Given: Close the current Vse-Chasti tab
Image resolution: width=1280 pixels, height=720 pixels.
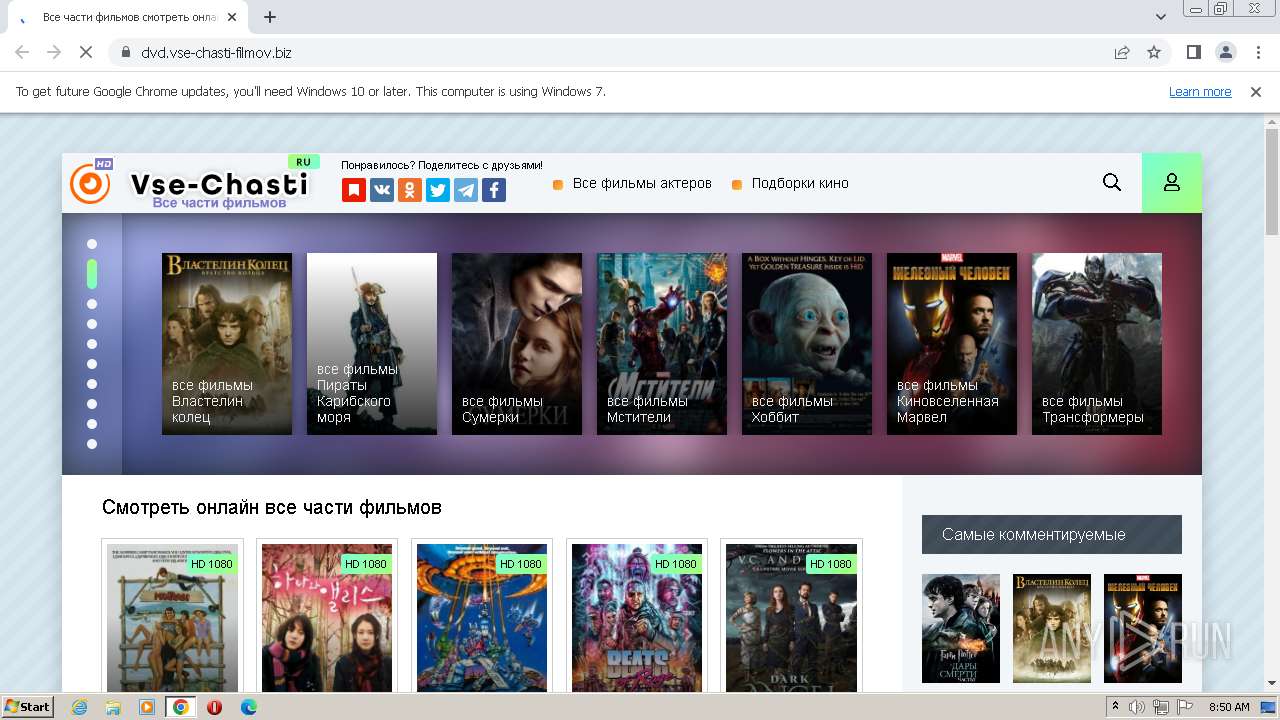Looking at the screenshot, I should pyautogui.click(x=232, y=17).
